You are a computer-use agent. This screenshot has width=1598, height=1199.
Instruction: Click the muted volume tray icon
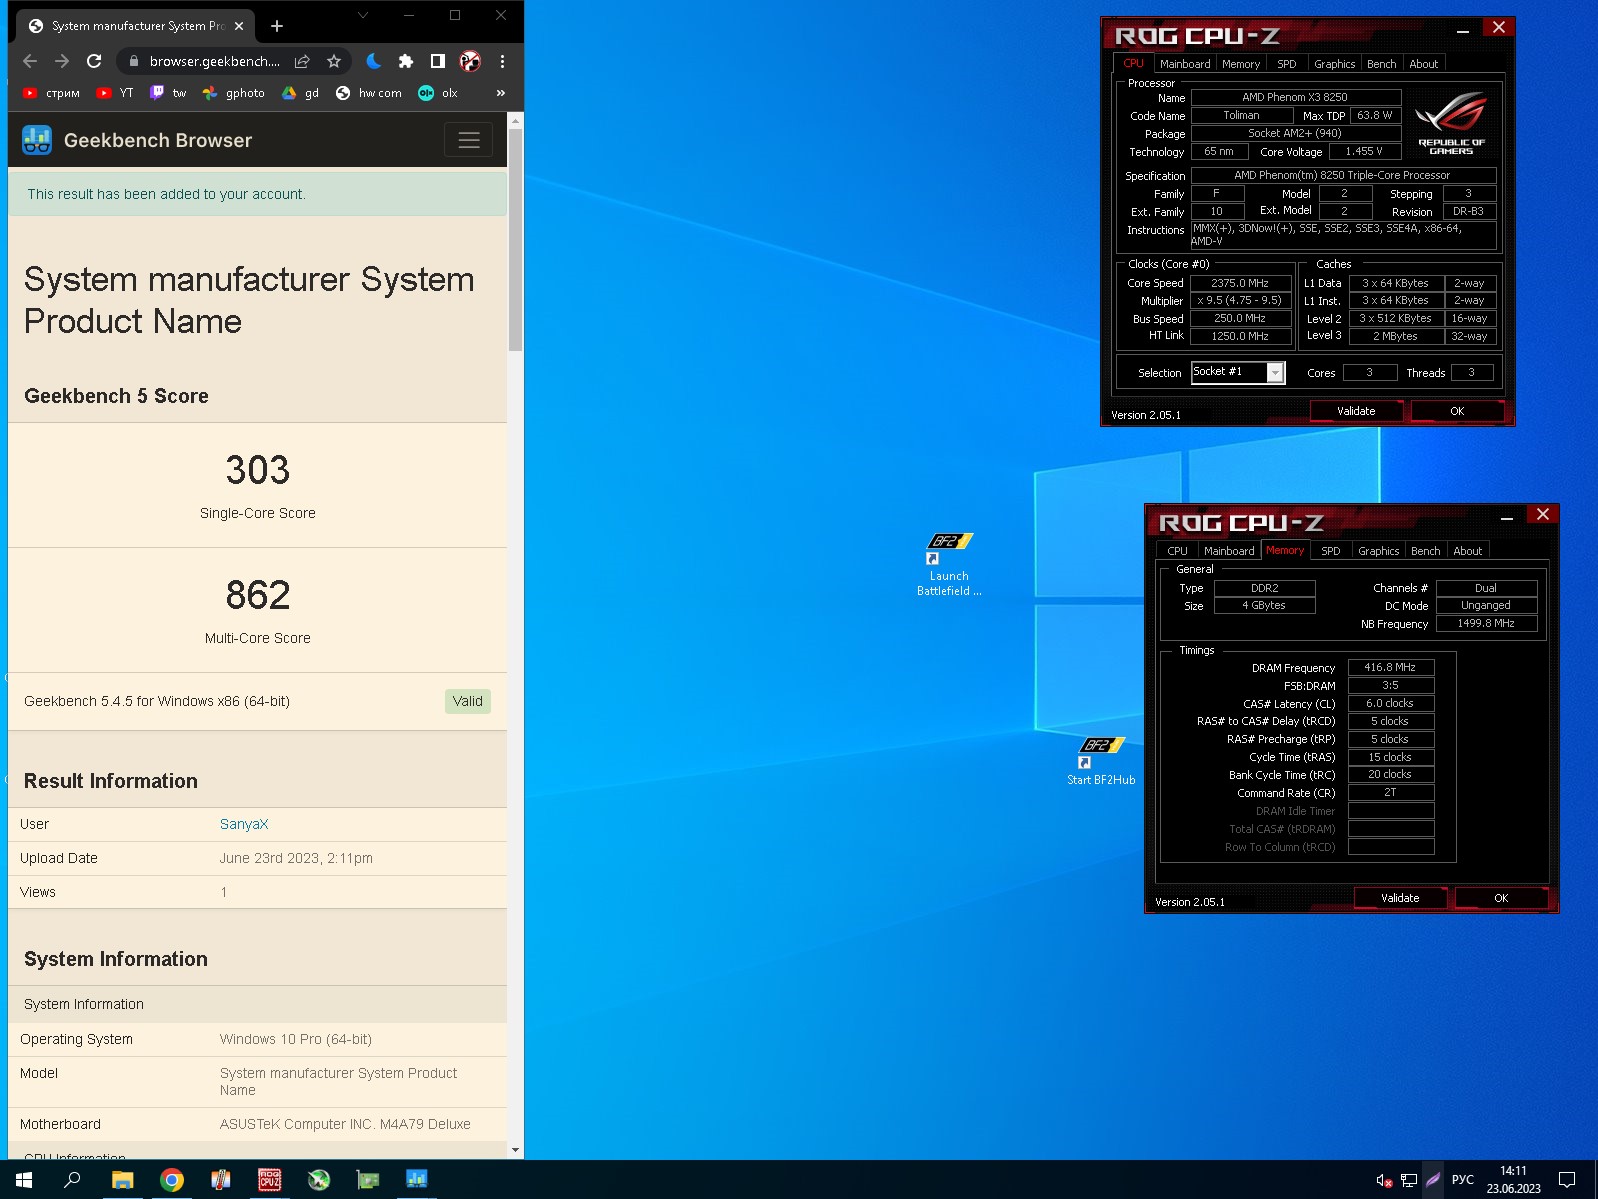pos(1384,1180)
